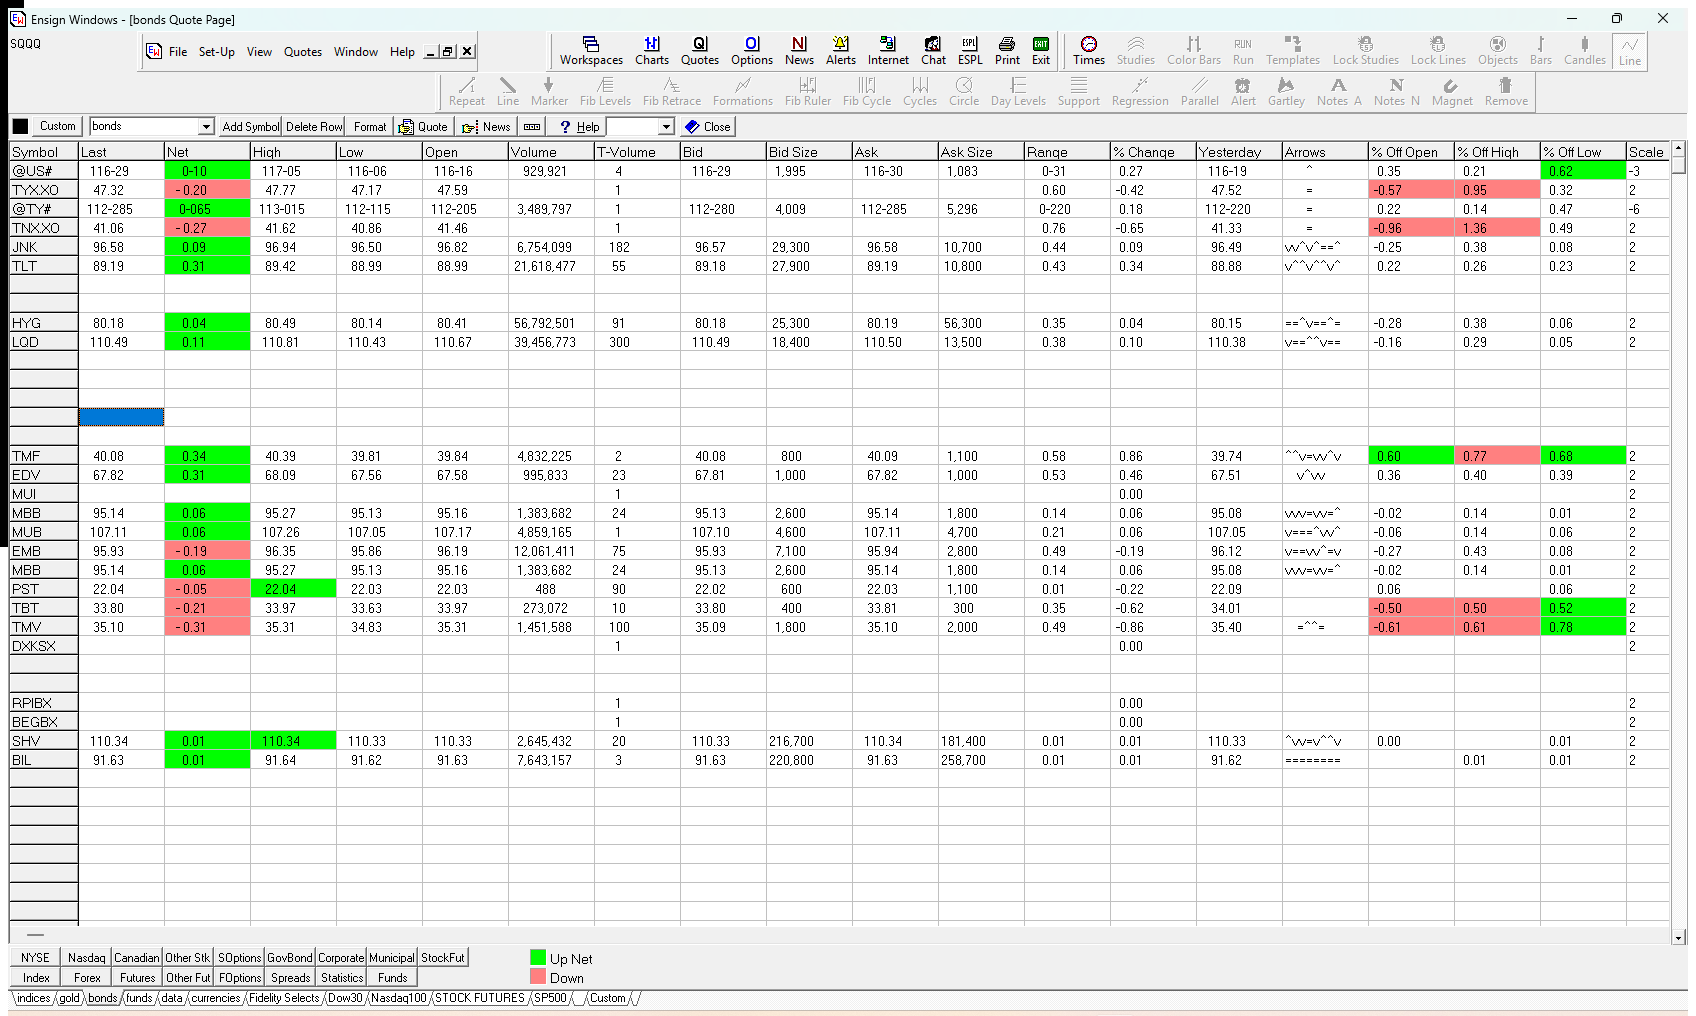
Task: Open News from the main toolbar
Action: [x=799, y=51]
